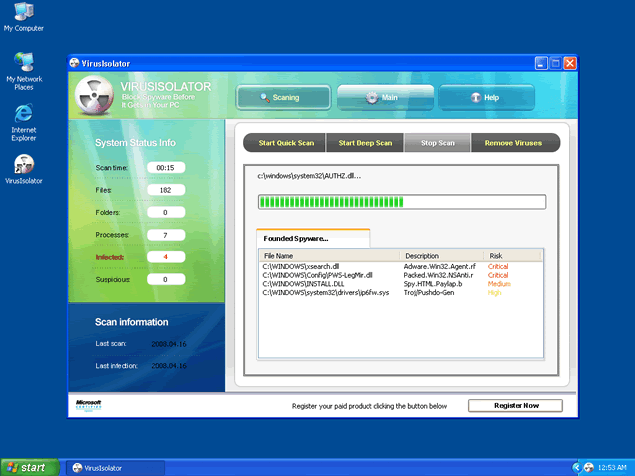635x476 pixels.
Task: Open the Main tab
Action: click(383, 97)
